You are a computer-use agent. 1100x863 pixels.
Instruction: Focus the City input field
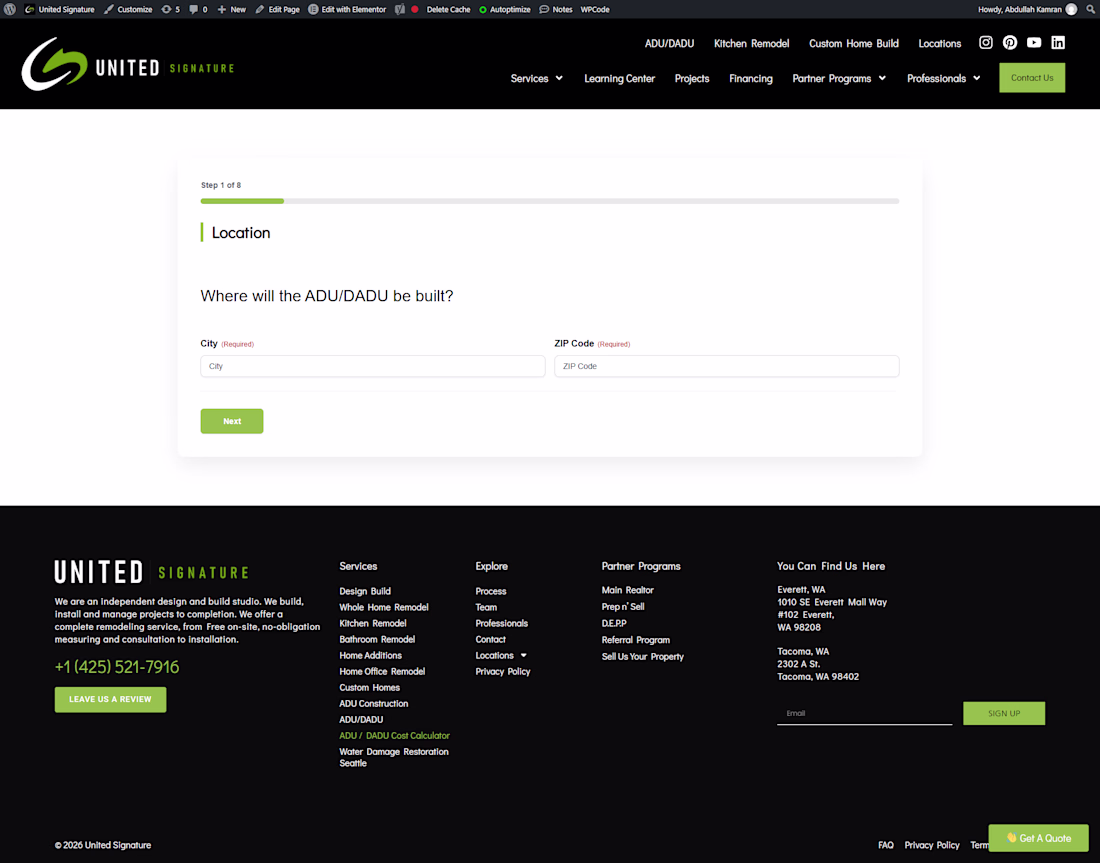(373, 366)
